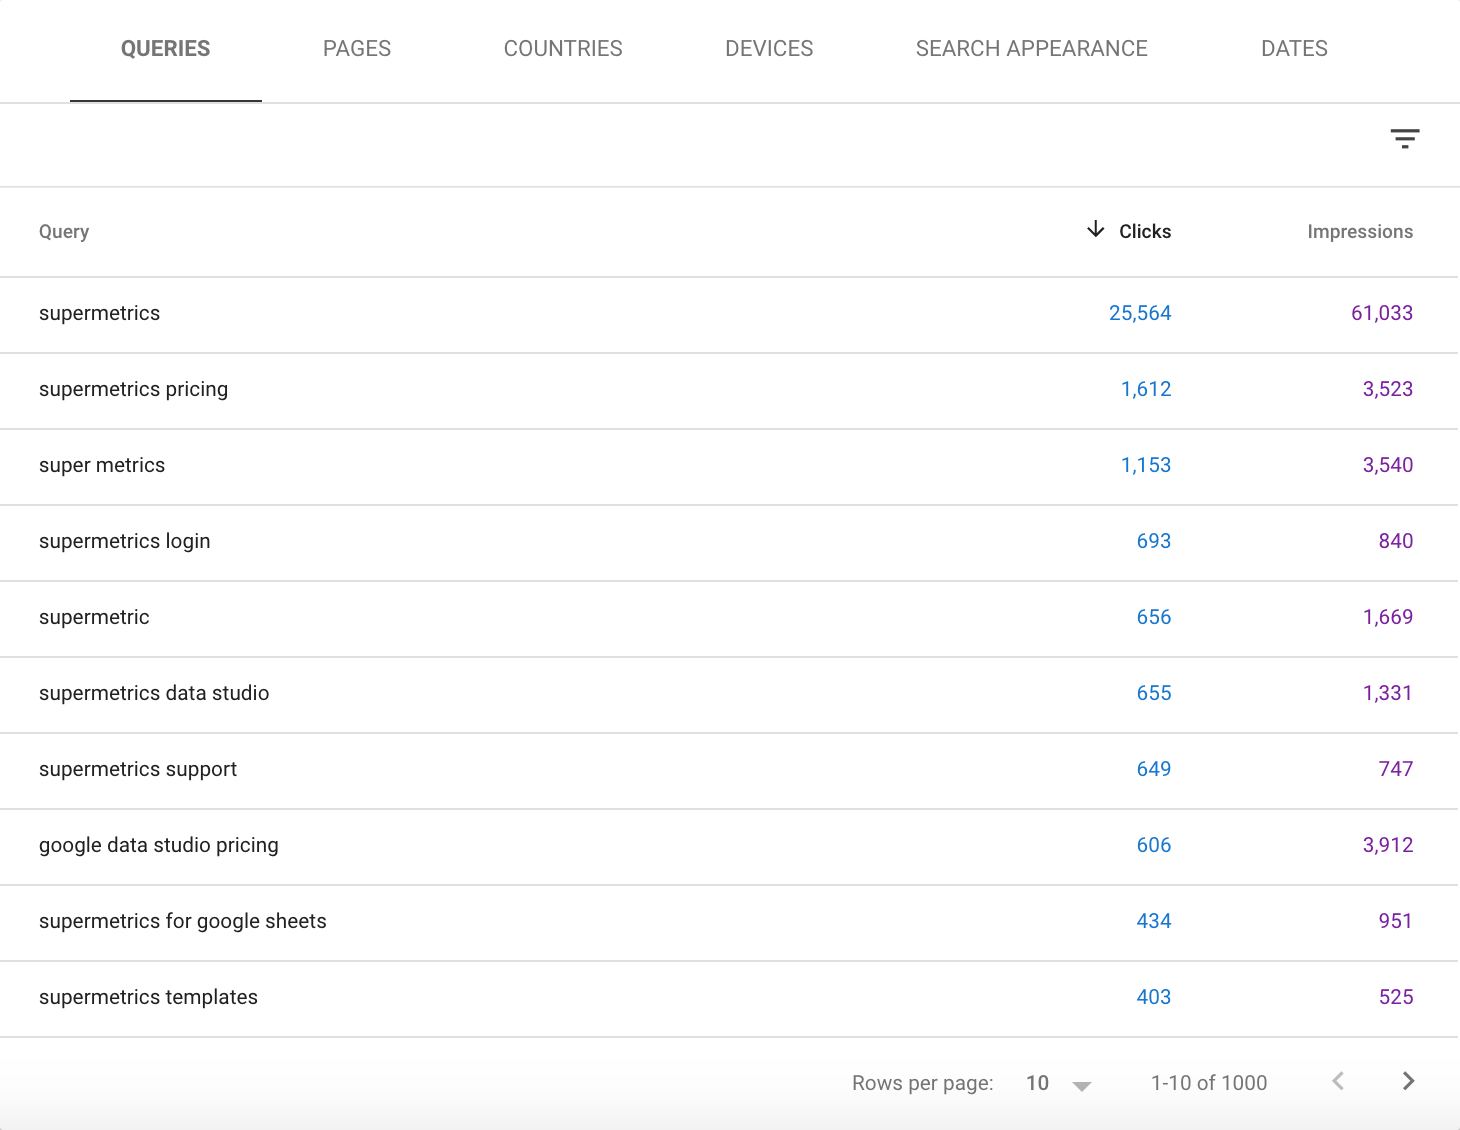Select the Search Appearance tab
Viewport: 1460px width, 1130px height.
point(1031,49)
